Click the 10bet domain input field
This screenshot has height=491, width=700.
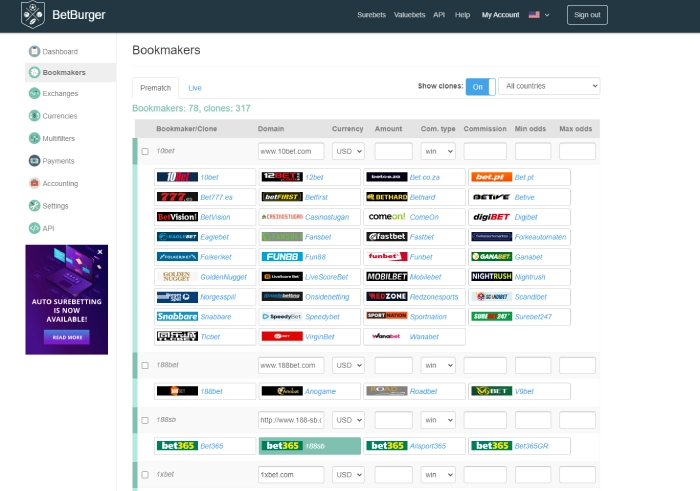291,151
